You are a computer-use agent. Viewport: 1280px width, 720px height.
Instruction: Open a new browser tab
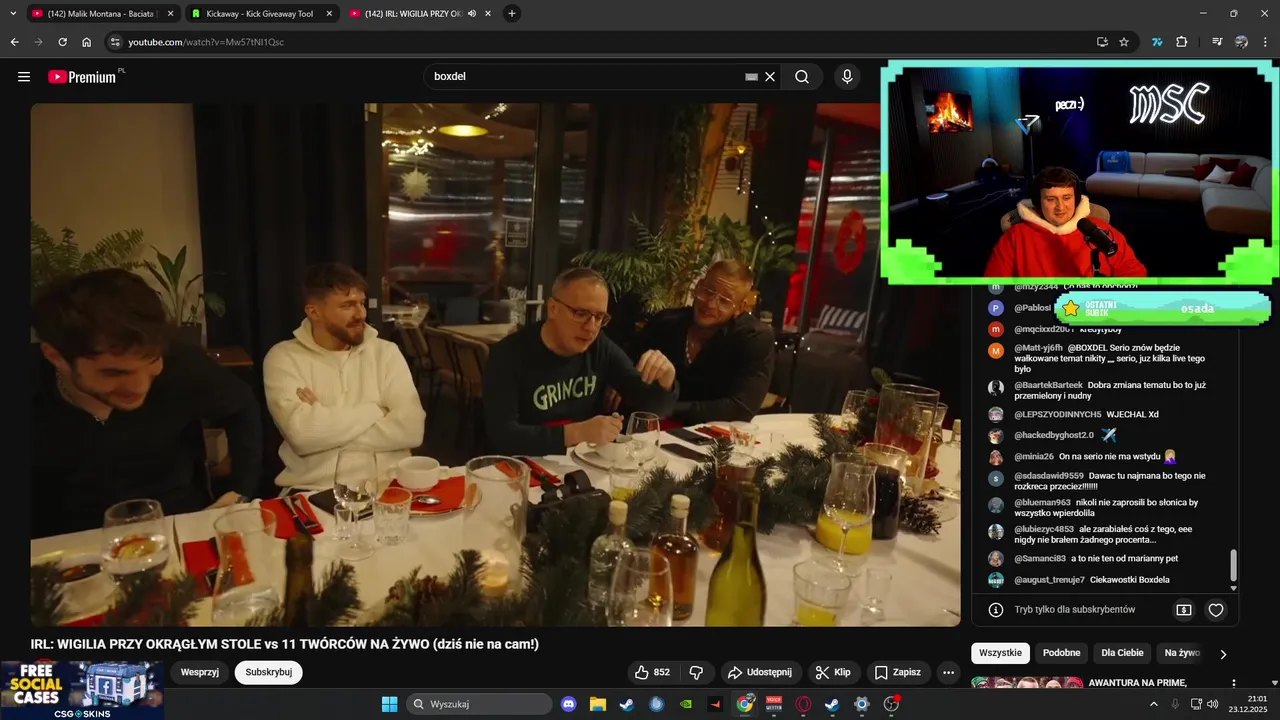tap(512, 13)
